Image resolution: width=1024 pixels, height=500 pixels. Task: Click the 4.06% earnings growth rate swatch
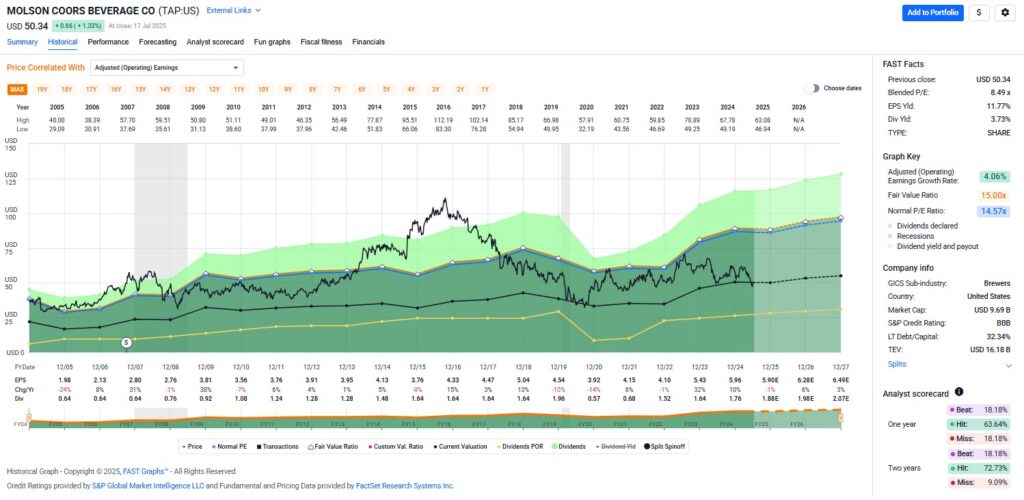pyautogui.click(x=995, y=177)
